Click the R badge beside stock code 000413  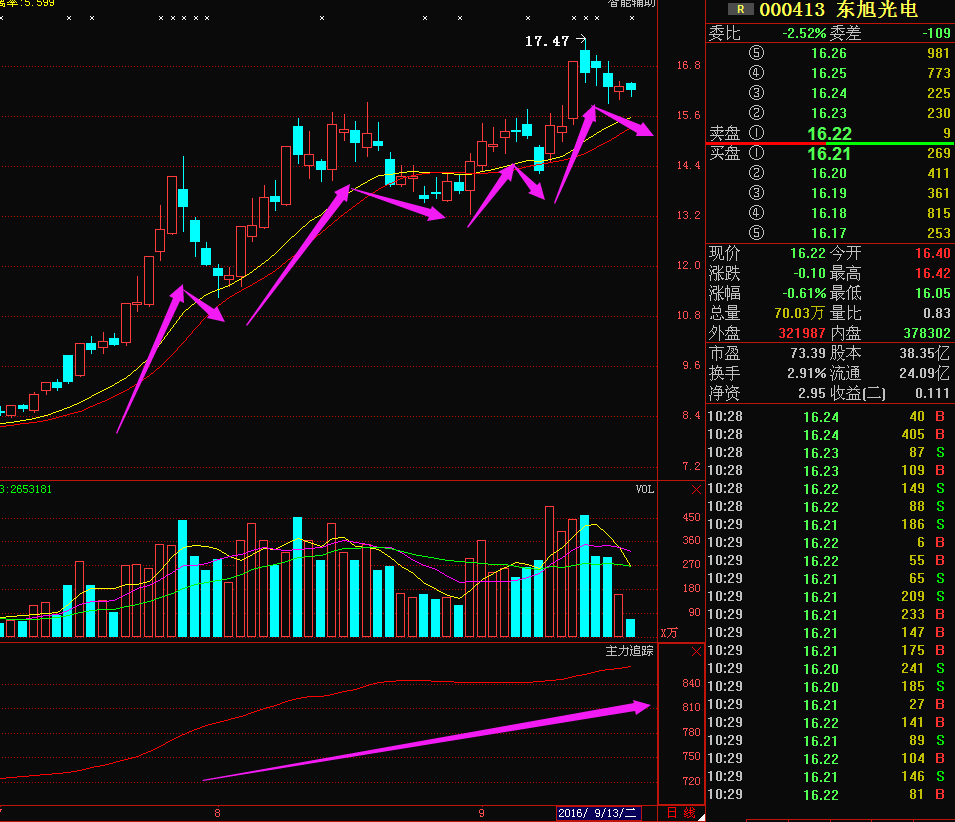coord(740,10)
